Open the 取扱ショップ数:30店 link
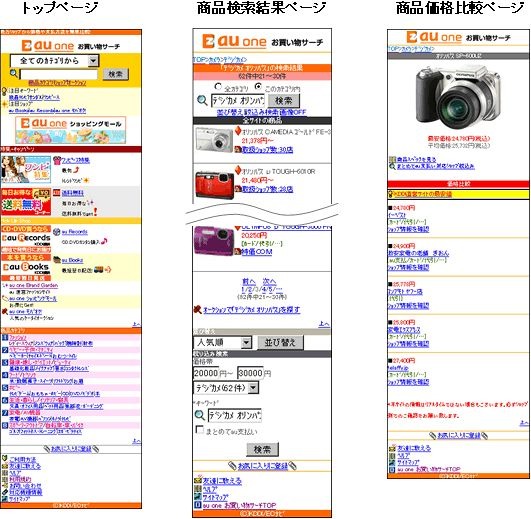This screenshot has width=531, height=519. click(x=268, y=149)
